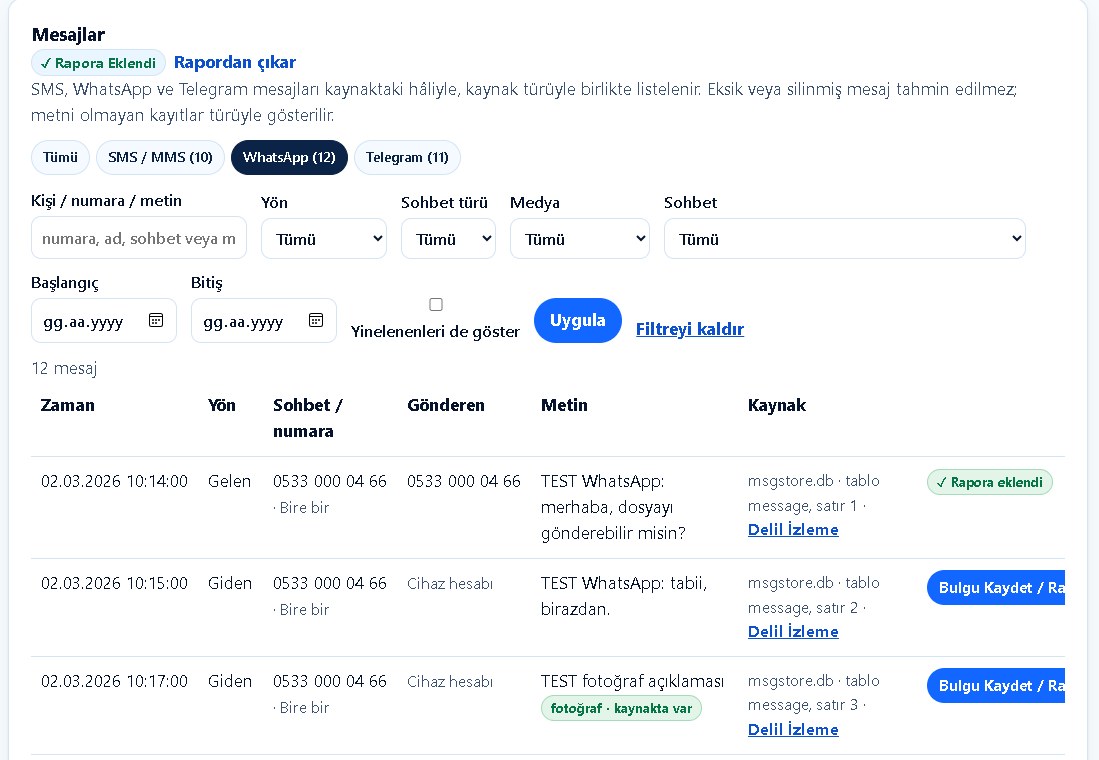Screen dimensions: 1099x760
Task: Click timestamp 02.03.2026 10:14:00
Action: tap(114, 481)
